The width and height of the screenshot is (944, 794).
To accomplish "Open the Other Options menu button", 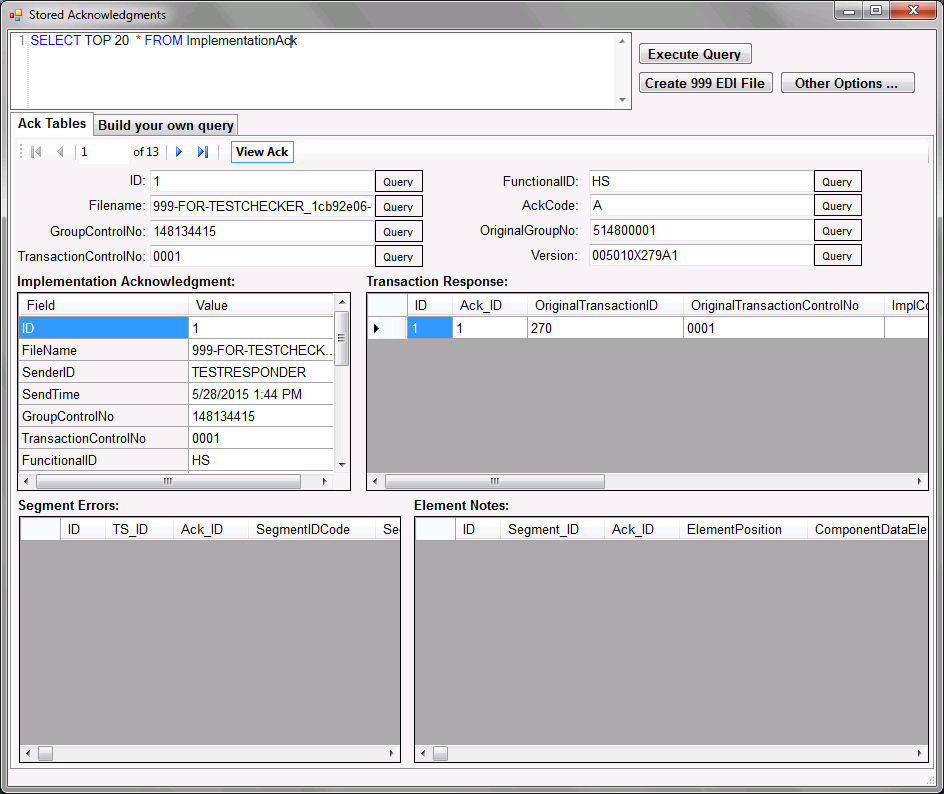I will (x=847, y=83).
